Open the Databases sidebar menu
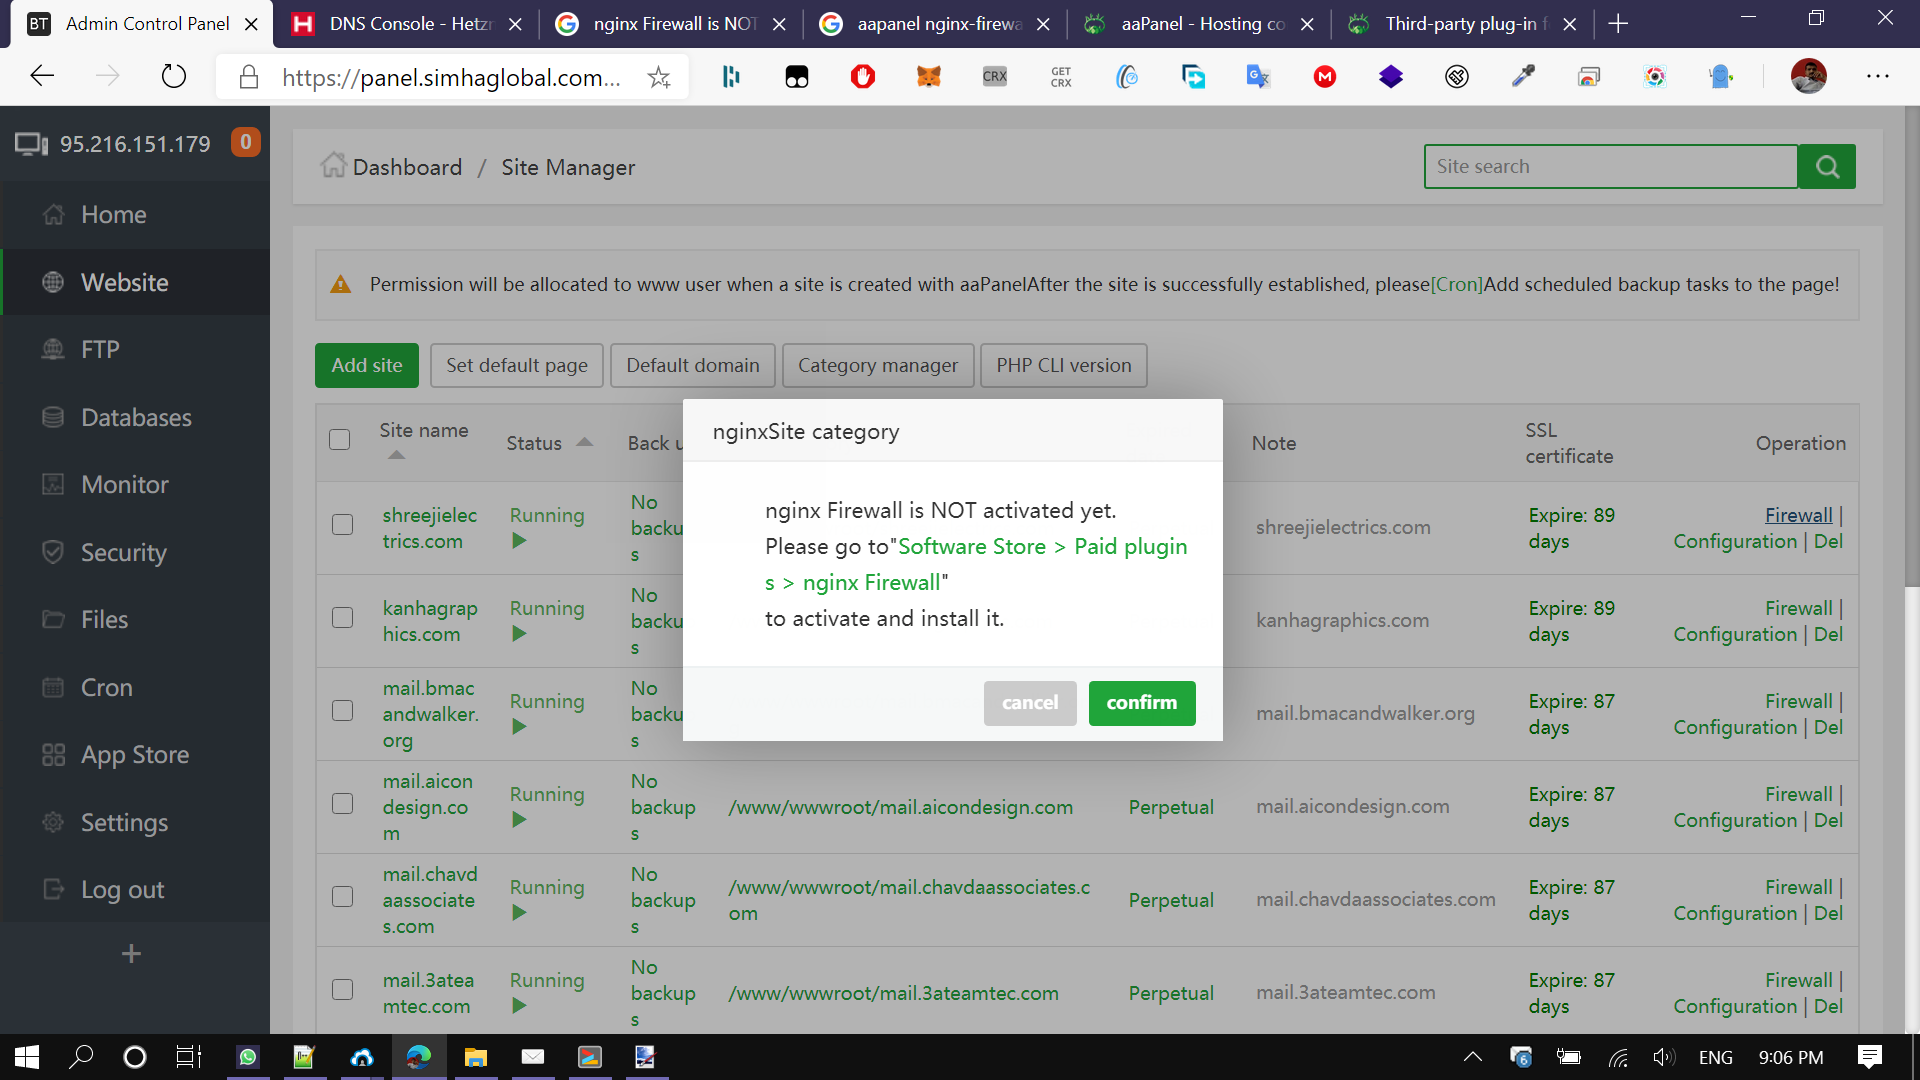1920x1080 pixels. [135, 417]
